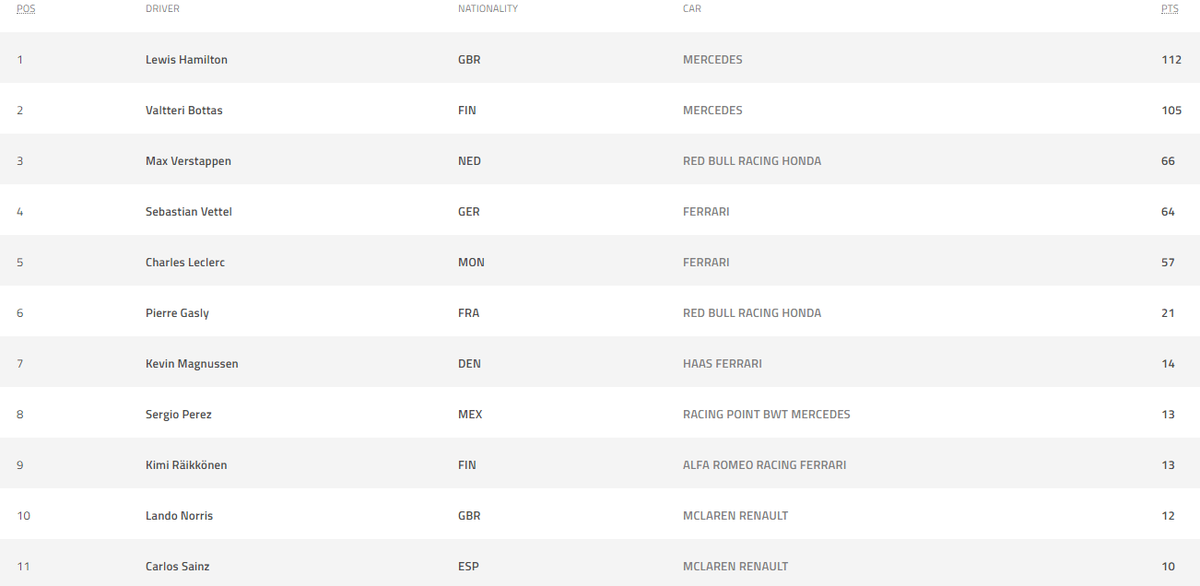Click HAAS FERRARI team link

tap(722, 364)
